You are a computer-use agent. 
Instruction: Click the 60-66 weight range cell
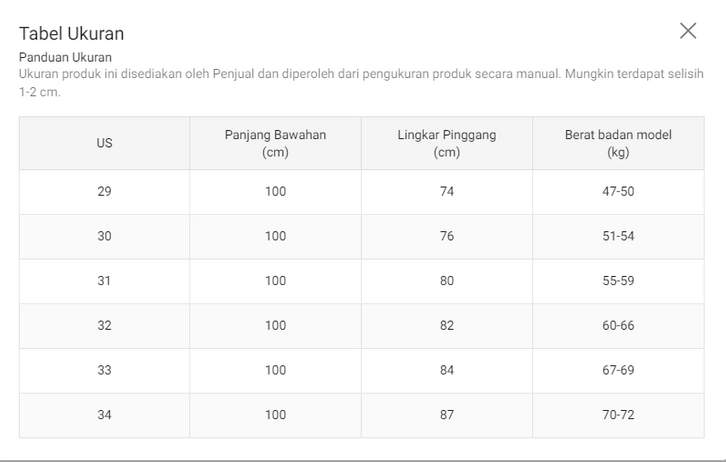click(x=618, y=325)
